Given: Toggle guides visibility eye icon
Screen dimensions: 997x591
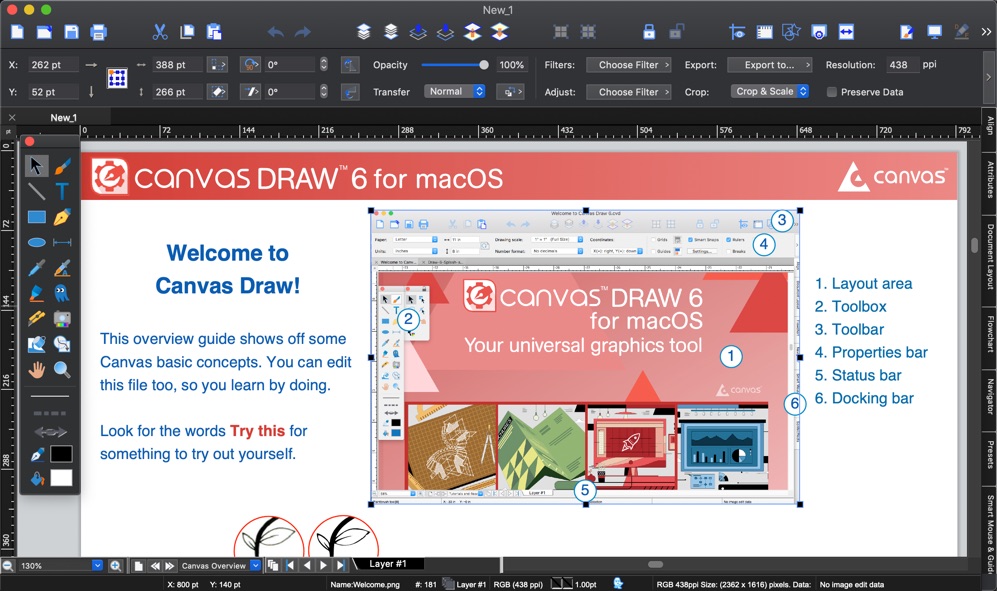Looking at the screenshot, I should point(737,32).
